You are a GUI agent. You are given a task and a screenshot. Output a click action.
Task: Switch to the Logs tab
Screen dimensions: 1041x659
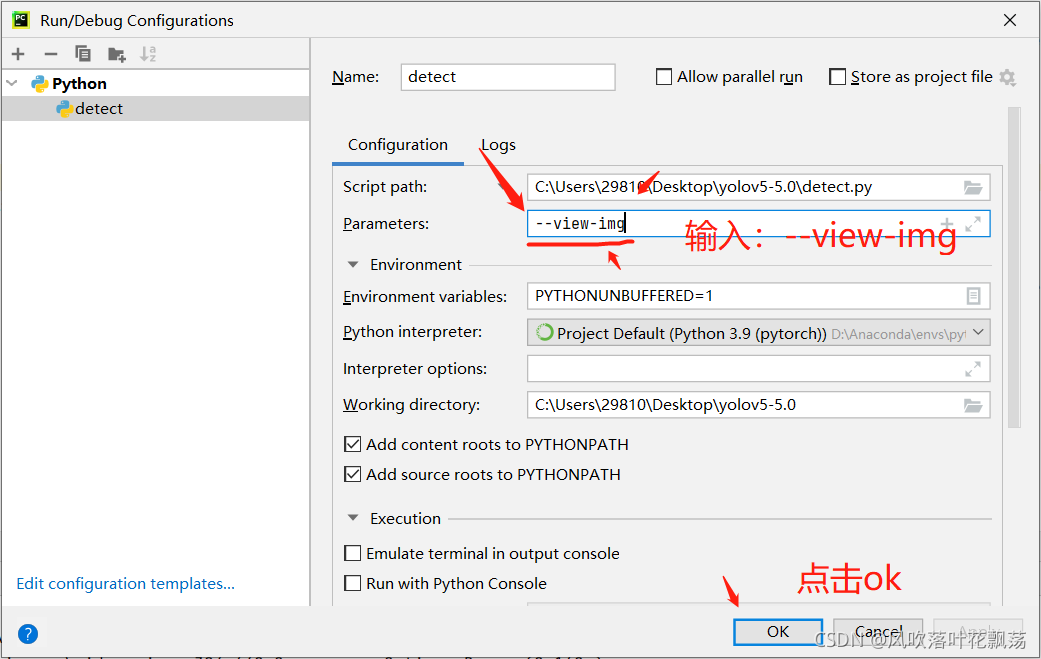pyautogui.click(x=498, y=145)
